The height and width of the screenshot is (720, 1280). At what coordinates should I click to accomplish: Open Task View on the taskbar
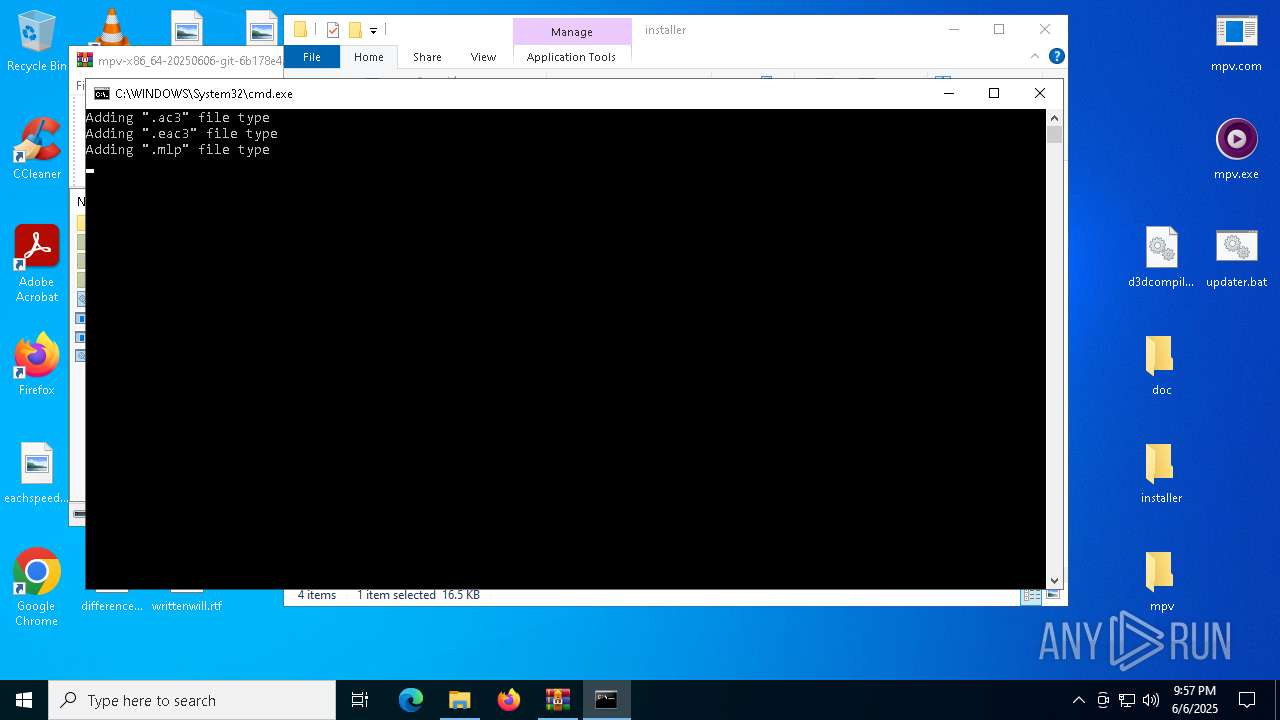click(x=360, y=700)
